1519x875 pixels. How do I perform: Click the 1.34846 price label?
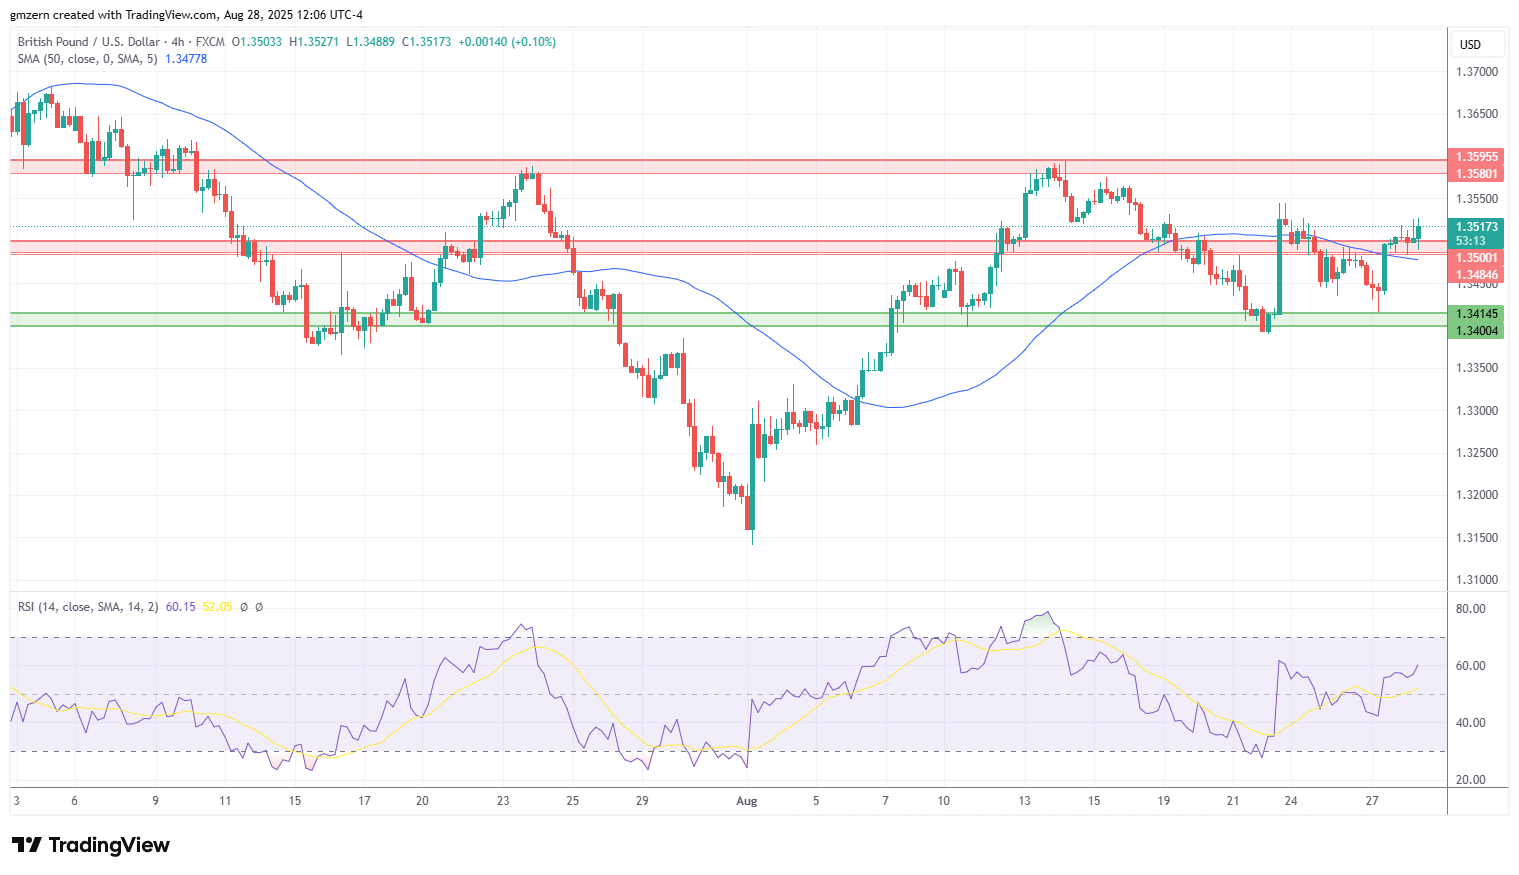(x=1476, y=275)
